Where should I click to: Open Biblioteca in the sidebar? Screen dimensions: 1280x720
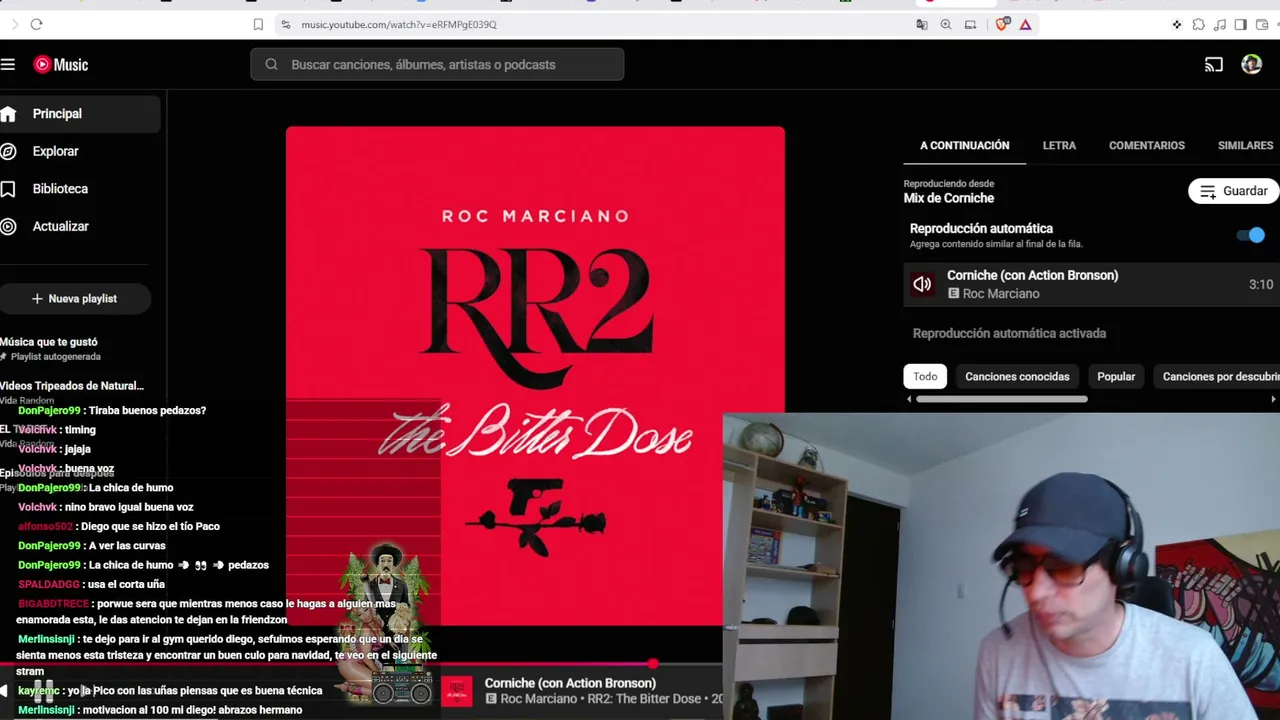[x=80, y=189]
